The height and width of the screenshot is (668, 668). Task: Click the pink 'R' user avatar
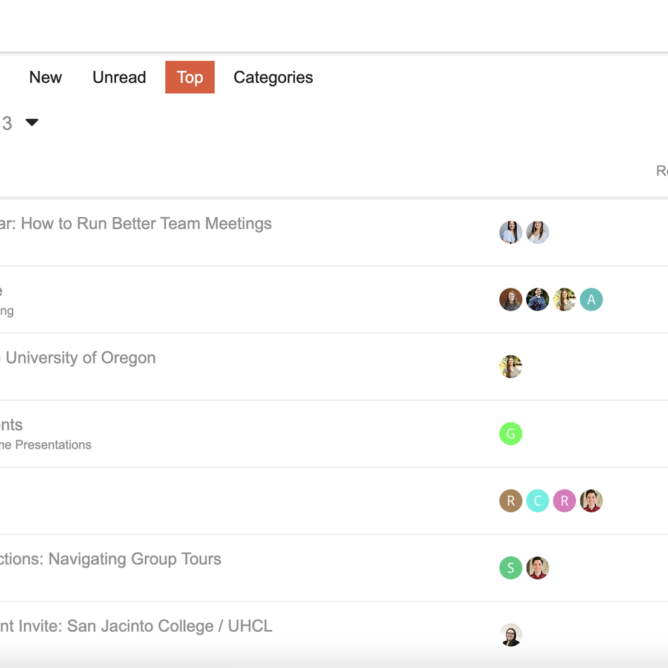pyautogui.click(x=564, y=501)
